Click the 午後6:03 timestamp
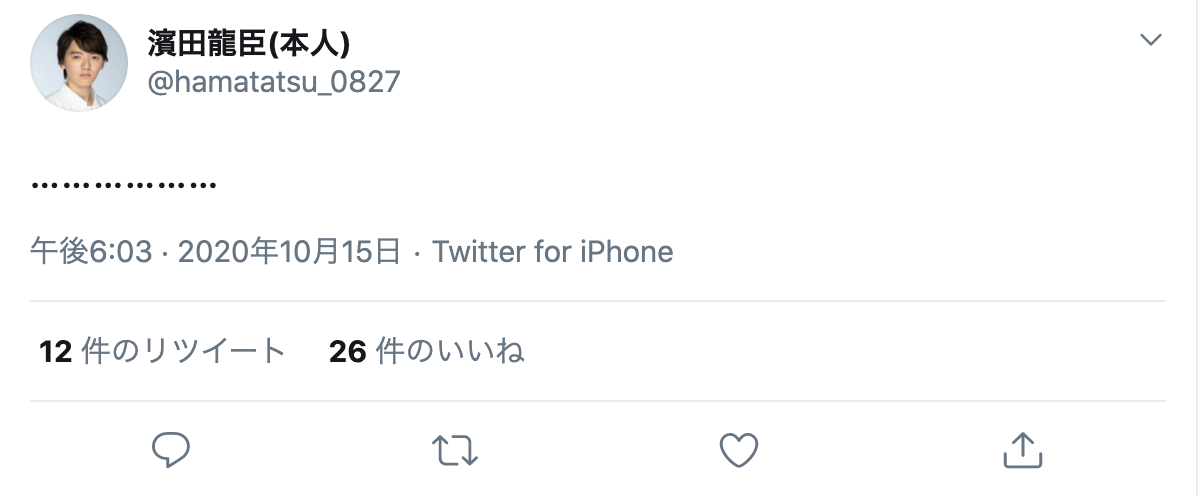Viewport: 1200px width, 496px height. (x=91, y=251)
